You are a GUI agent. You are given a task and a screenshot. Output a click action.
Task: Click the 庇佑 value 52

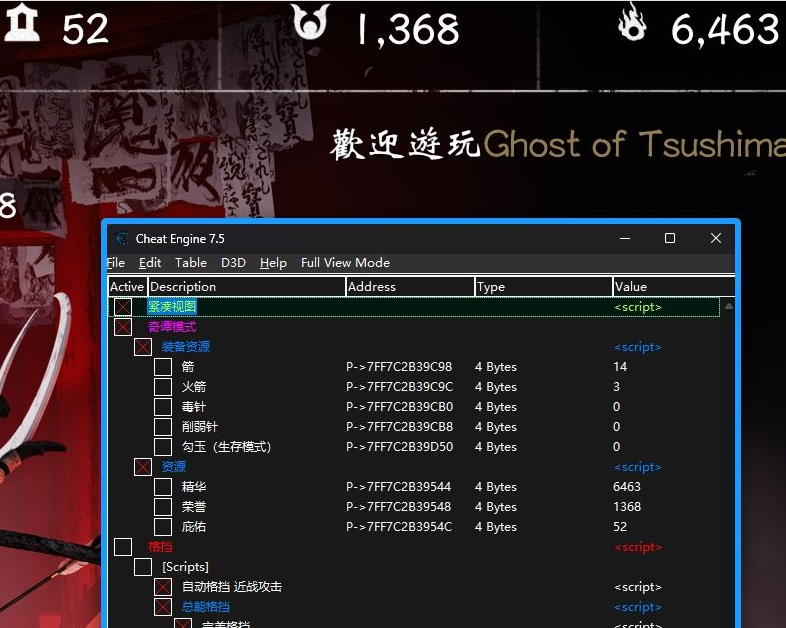coord(620,527)
